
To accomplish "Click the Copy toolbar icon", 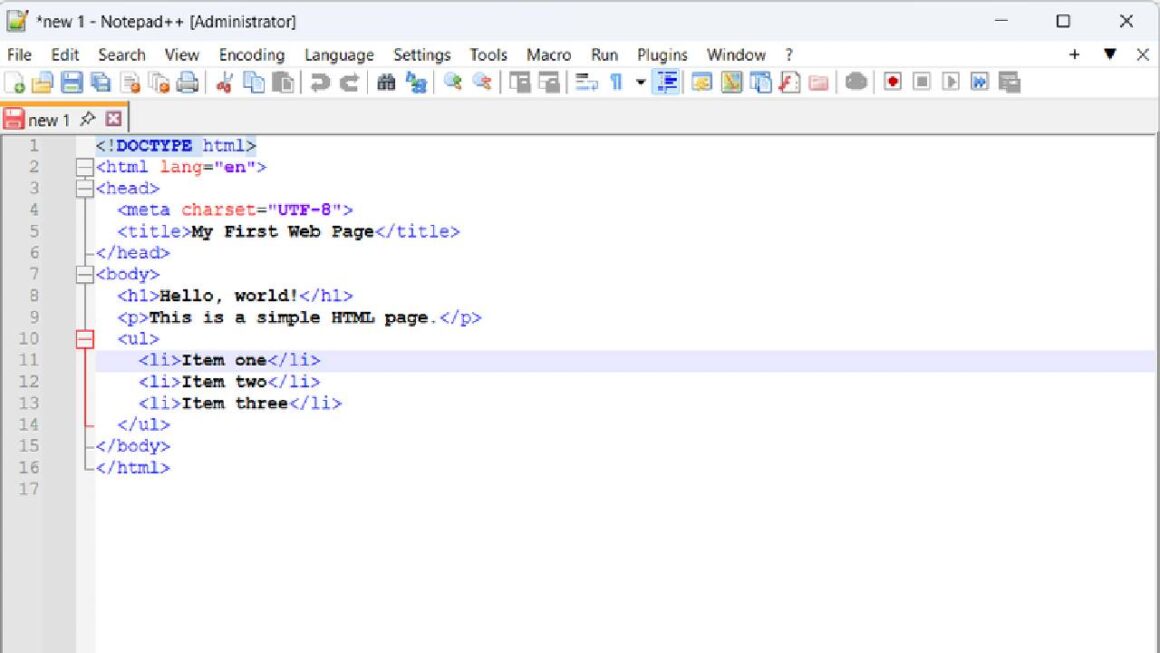I will [x=254, y=82].
